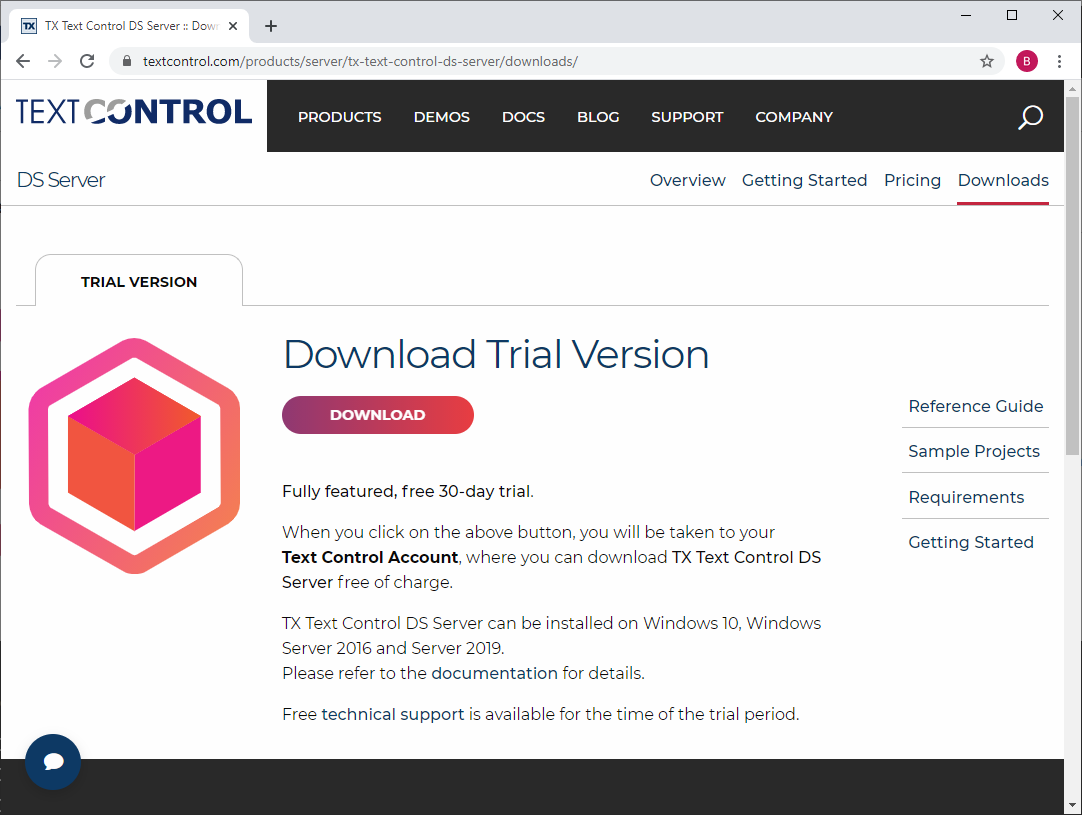Open the chat bubble widget
This screenshot has height=815, width=1082.
point(53,761)
